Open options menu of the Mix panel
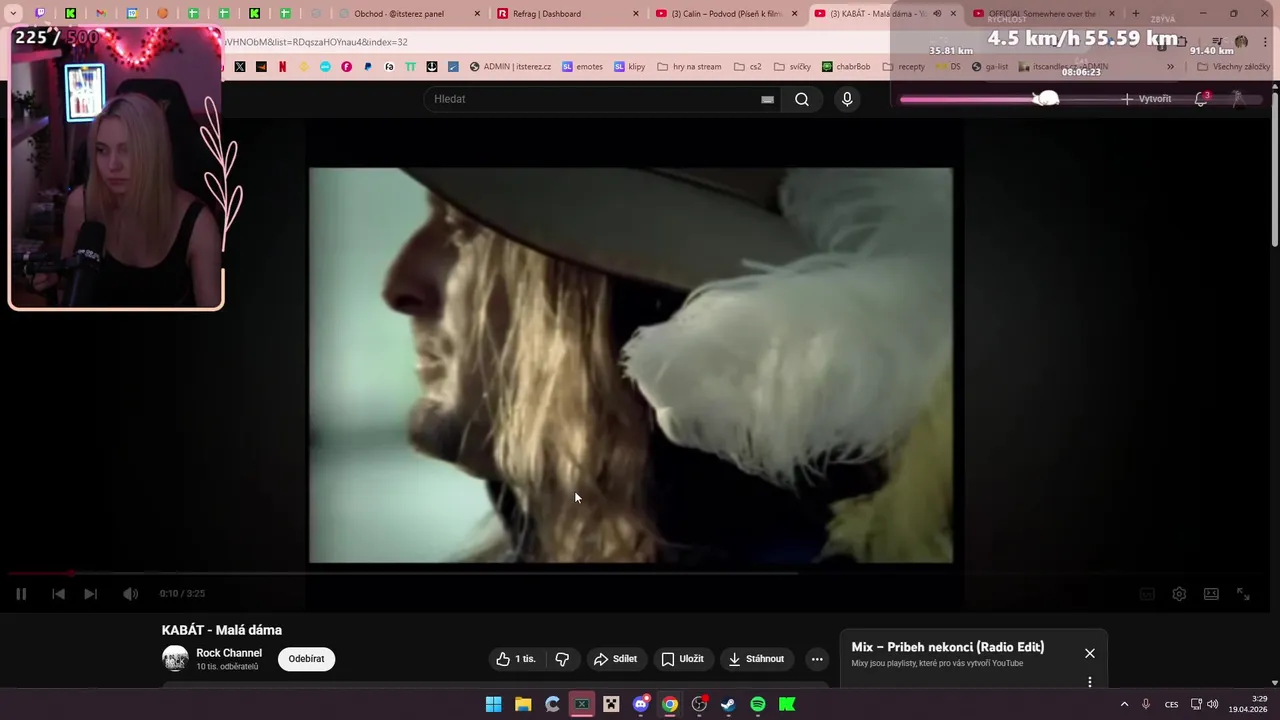 [1090, 682]
